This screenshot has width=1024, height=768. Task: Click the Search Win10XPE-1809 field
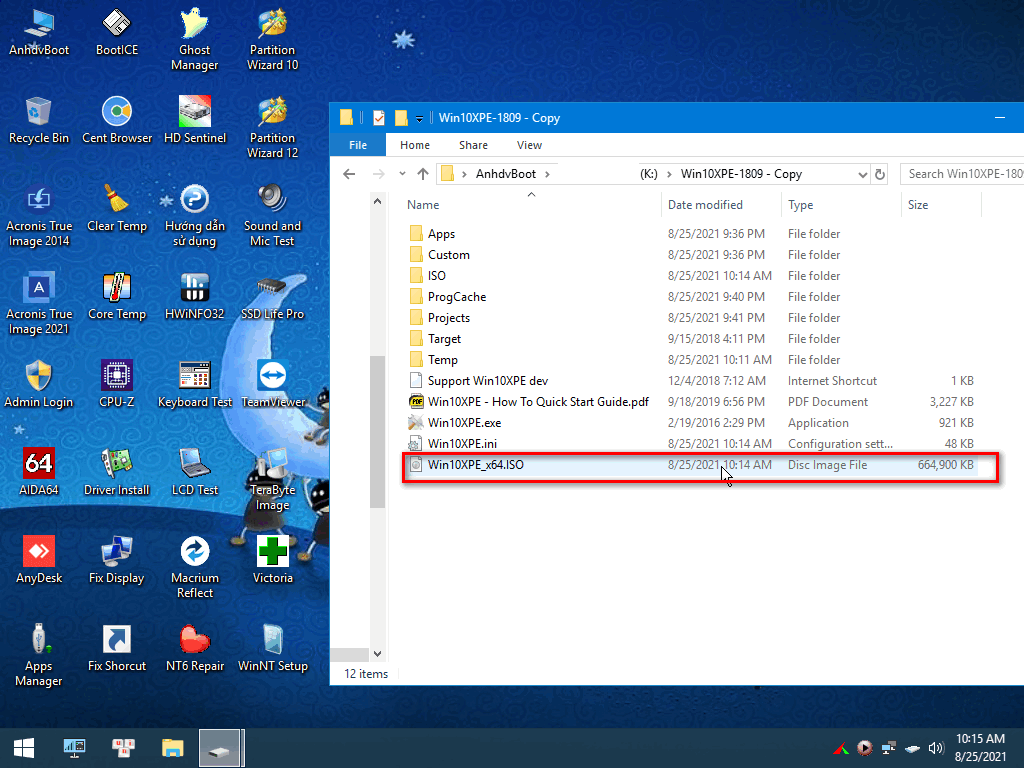pos(961,174)
